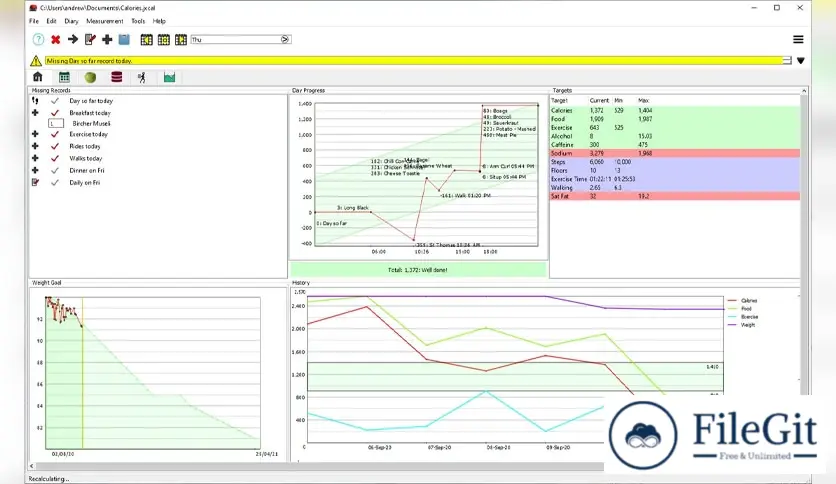The height and width of the screenshot is (484, 836).
Task: Click plus icon beside Dinner on Fri
Action: tap(35, 171)
